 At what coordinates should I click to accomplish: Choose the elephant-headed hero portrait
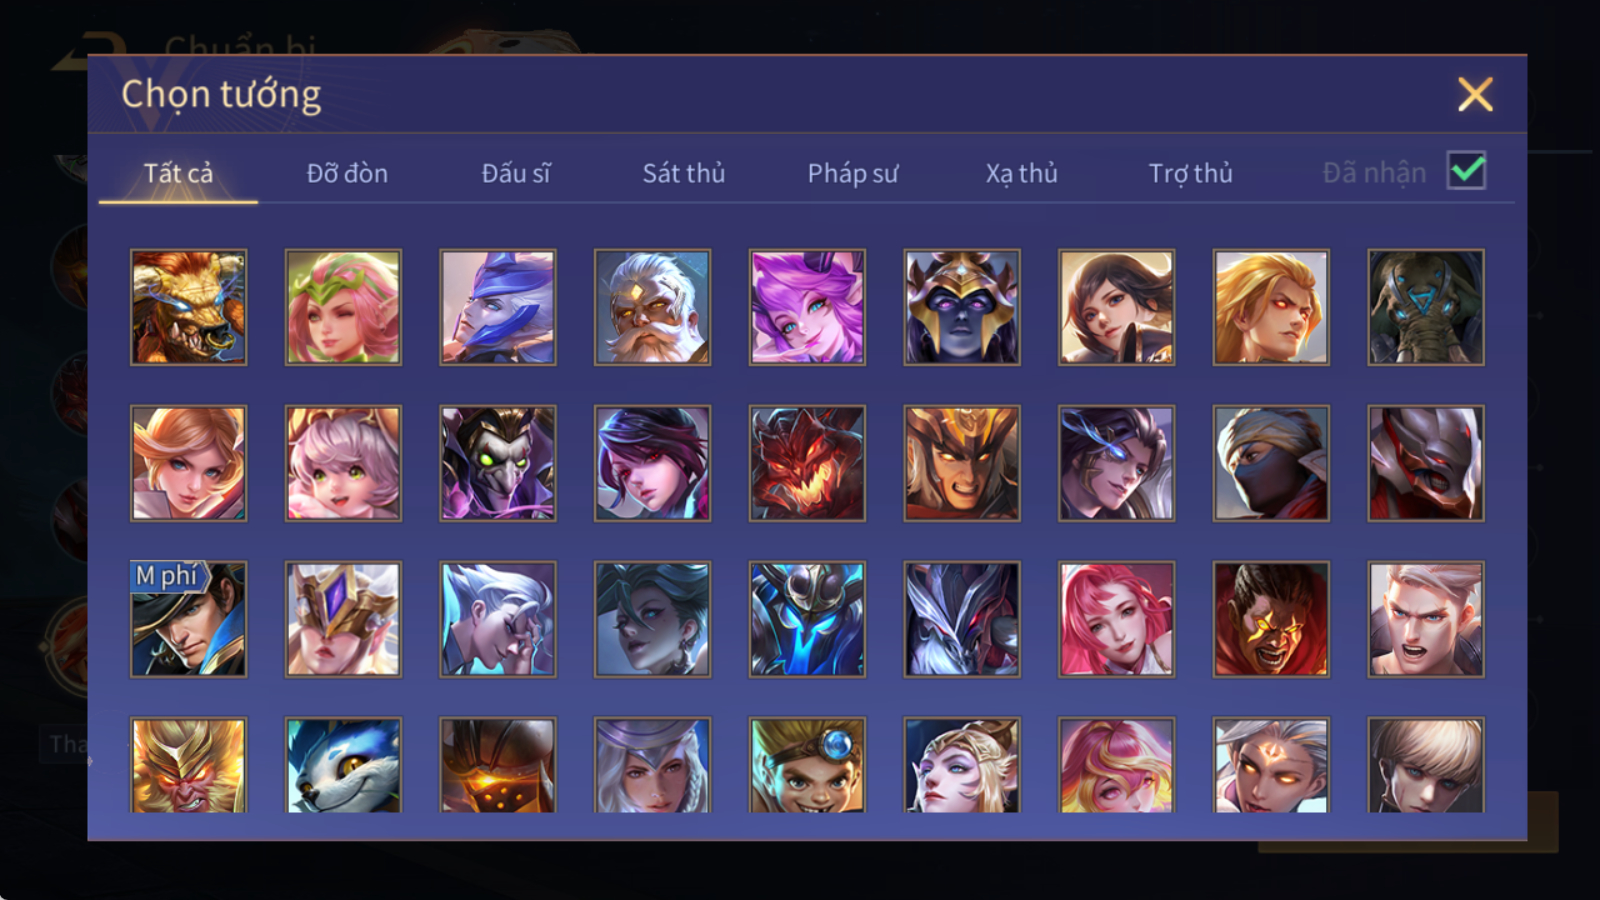pyautogui.click(x=1426, y=307)
